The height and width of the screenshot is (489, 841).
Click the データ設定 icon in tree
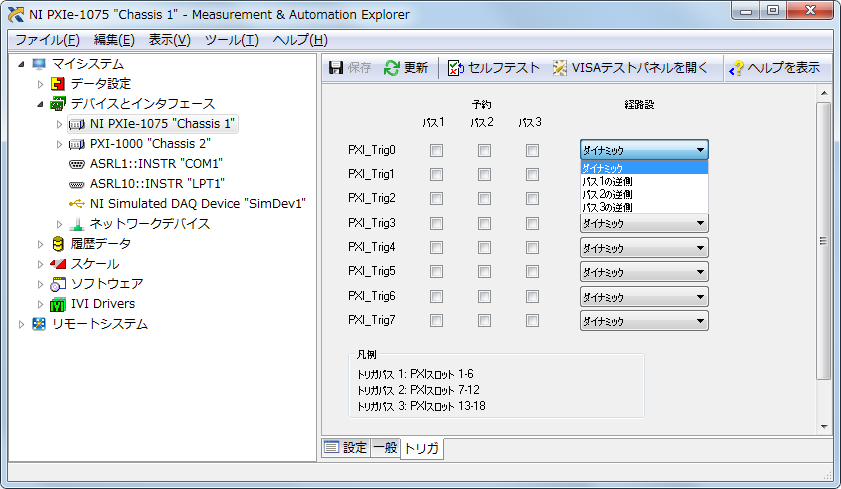[x=57, y=84]
